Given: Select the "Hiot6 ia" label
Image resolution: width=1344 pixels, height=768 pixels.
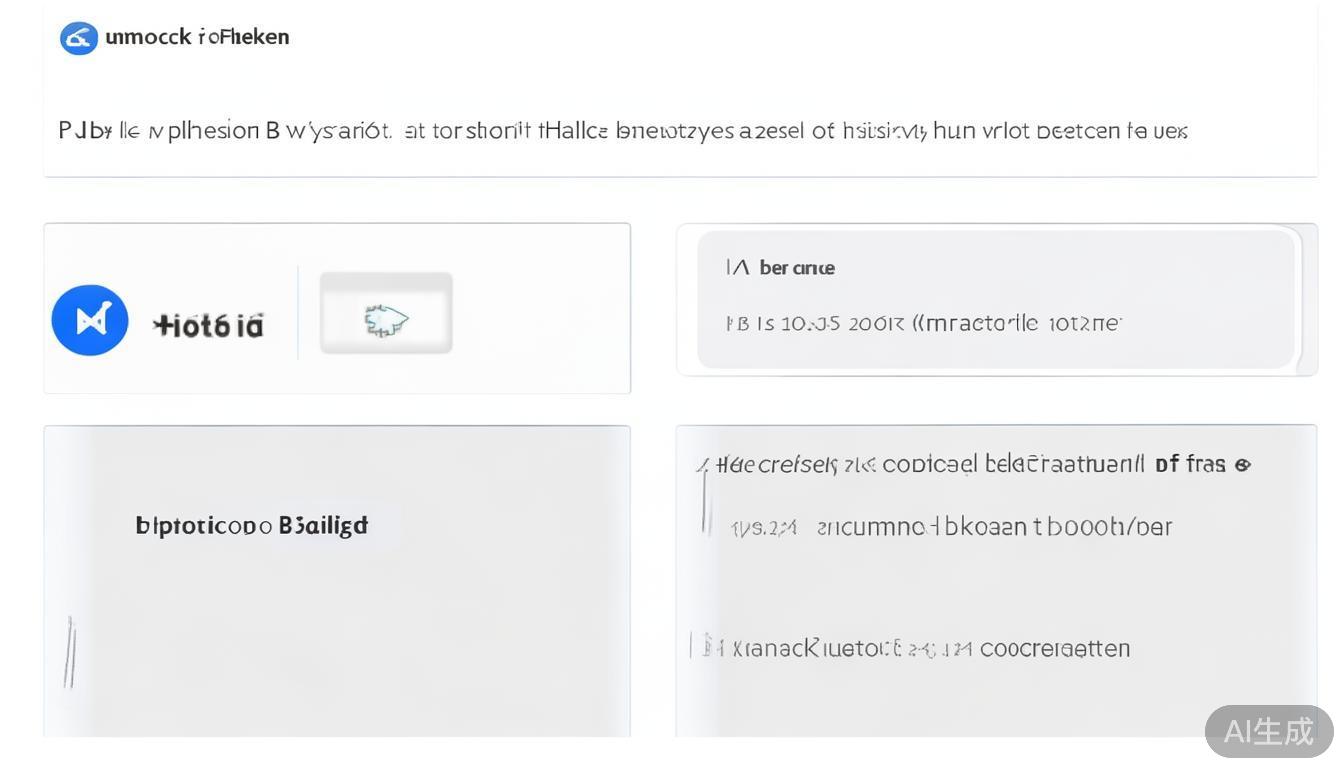Looking at the screenshot, I should [208, 325].
